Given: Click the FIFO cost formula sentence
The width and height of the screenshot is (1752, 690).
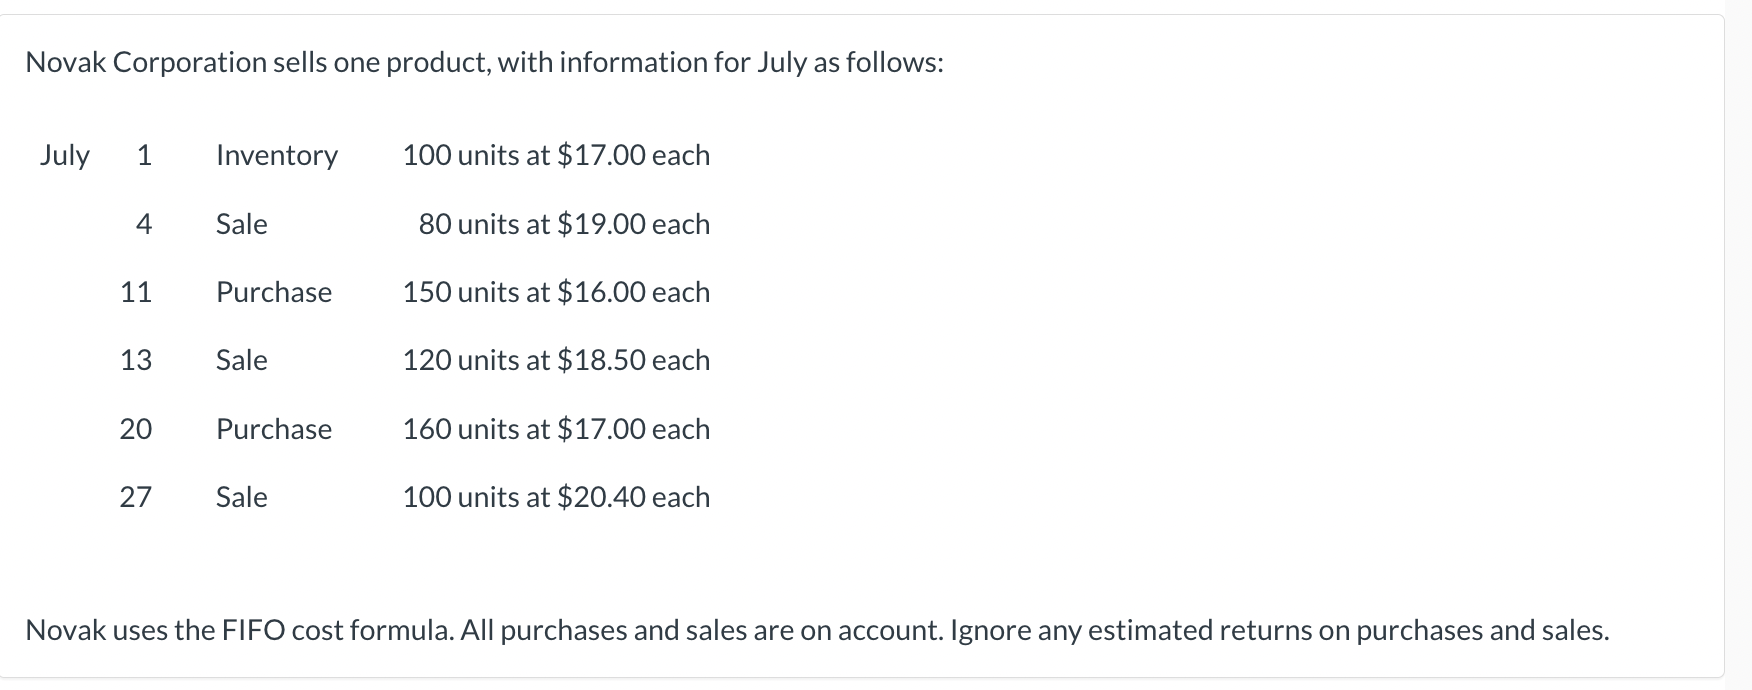Looking at the screenshot, I should (817, 630).
